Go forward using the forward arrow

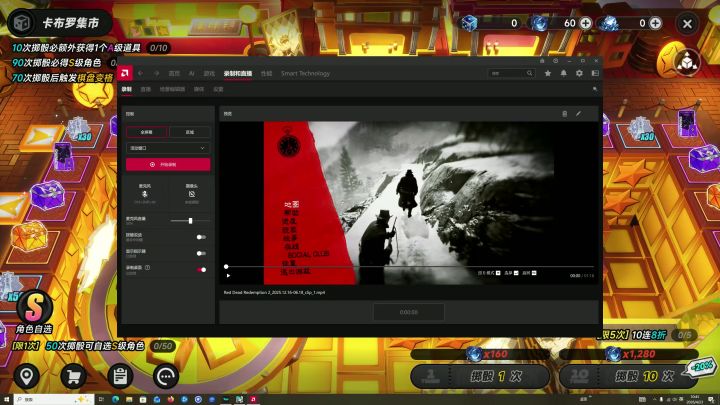pyautogui.click(x=157, y=73)
